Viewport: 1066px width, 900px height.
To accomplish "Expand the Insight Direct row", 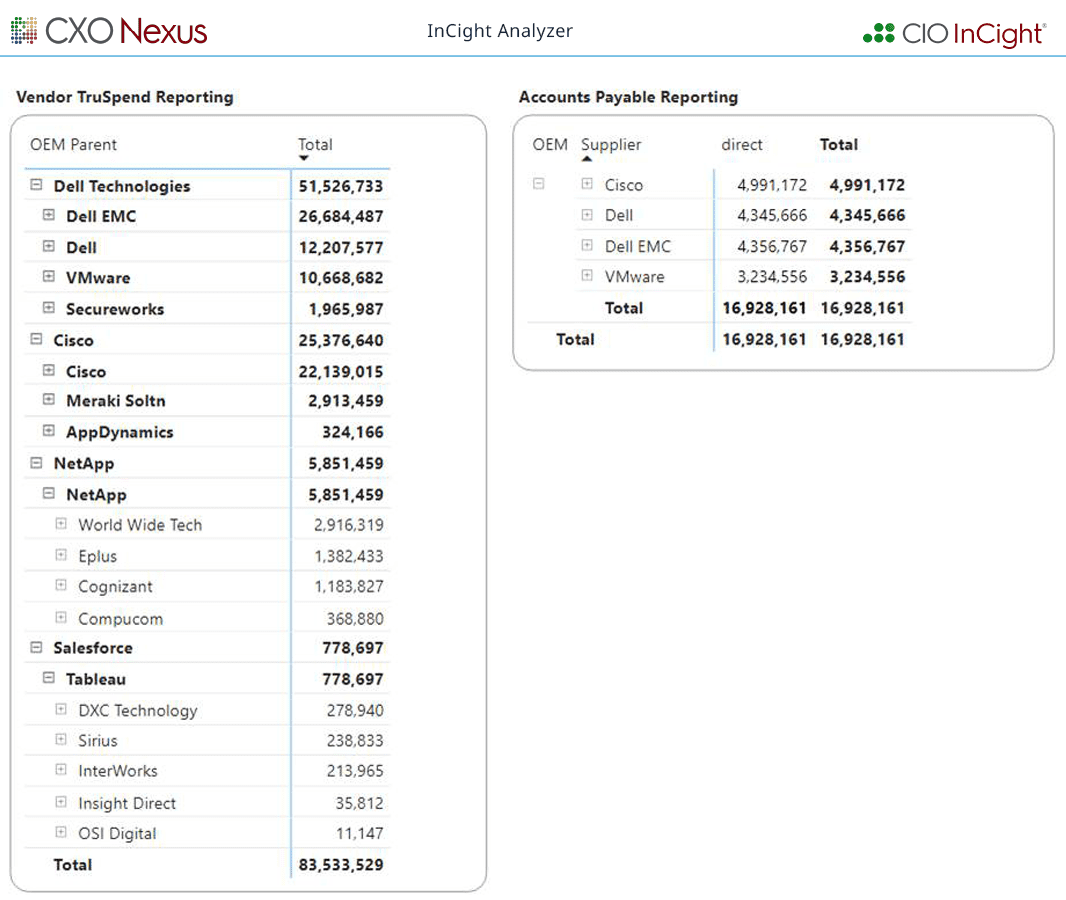I will tap(61, 801).
